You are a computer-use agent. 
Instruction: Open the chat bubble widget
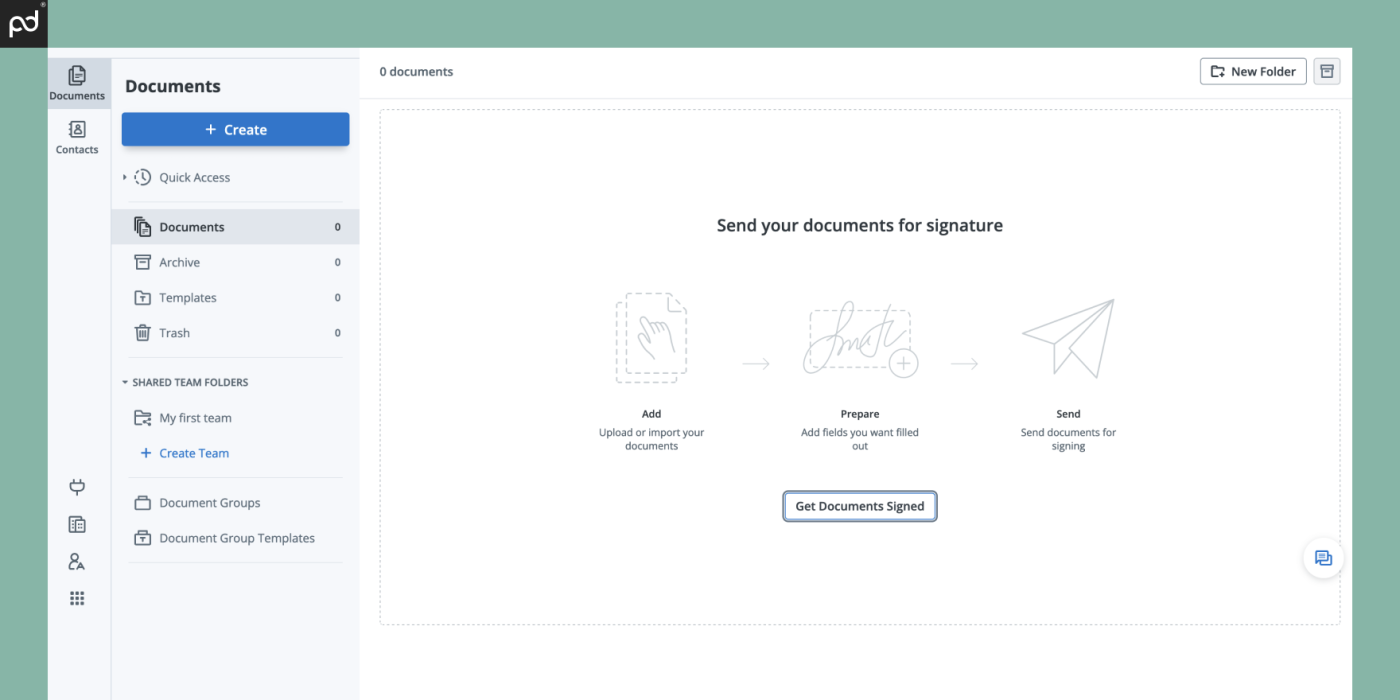tap(1323, 558)
